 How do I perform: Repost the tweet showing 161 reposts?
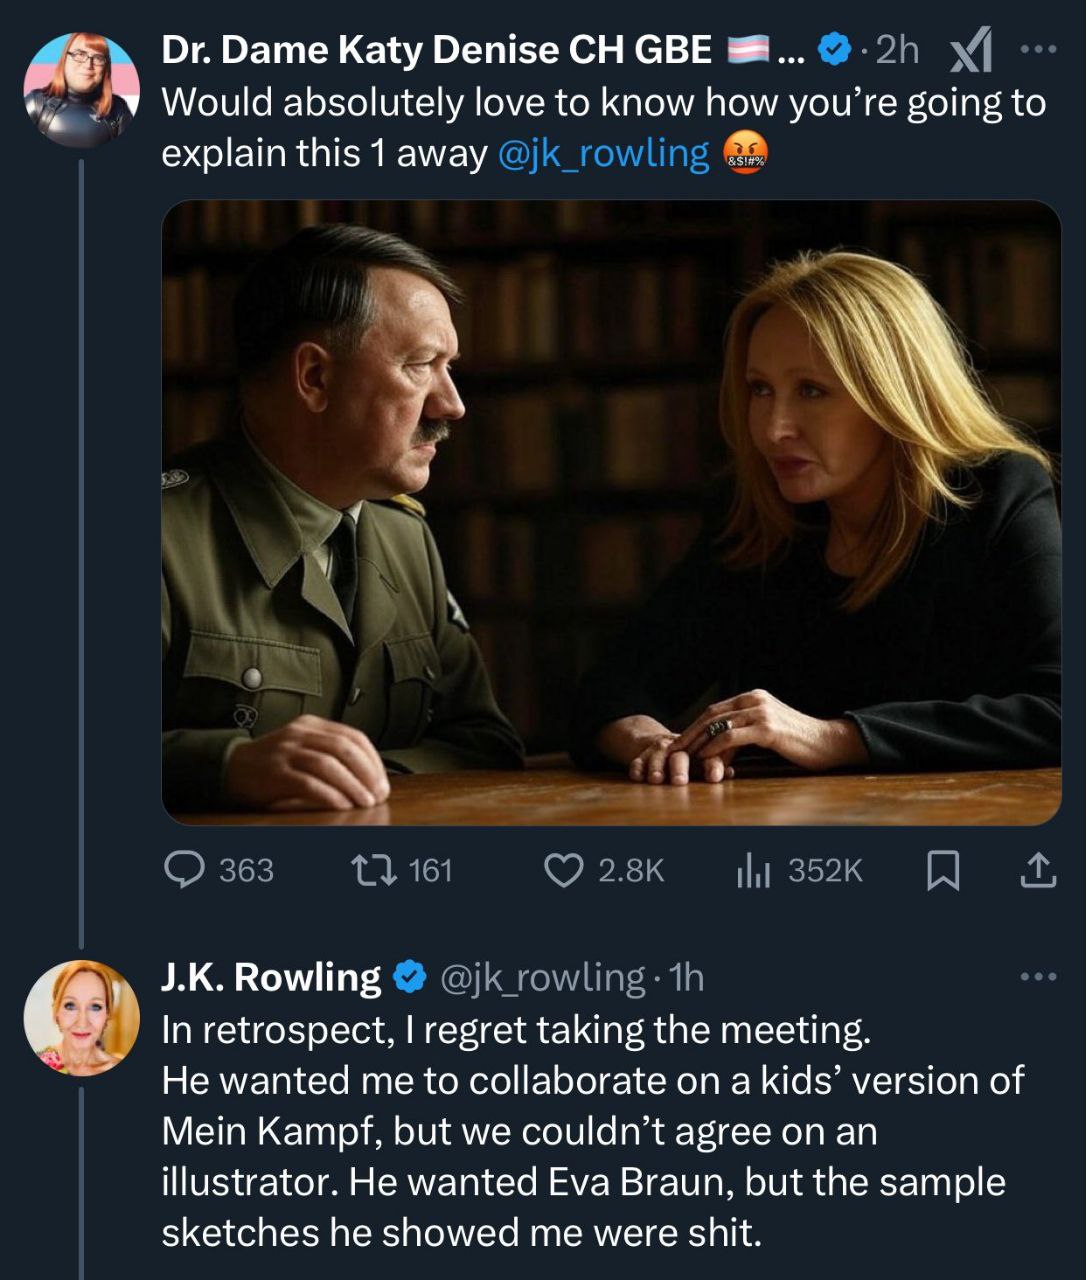pos(363,870)
